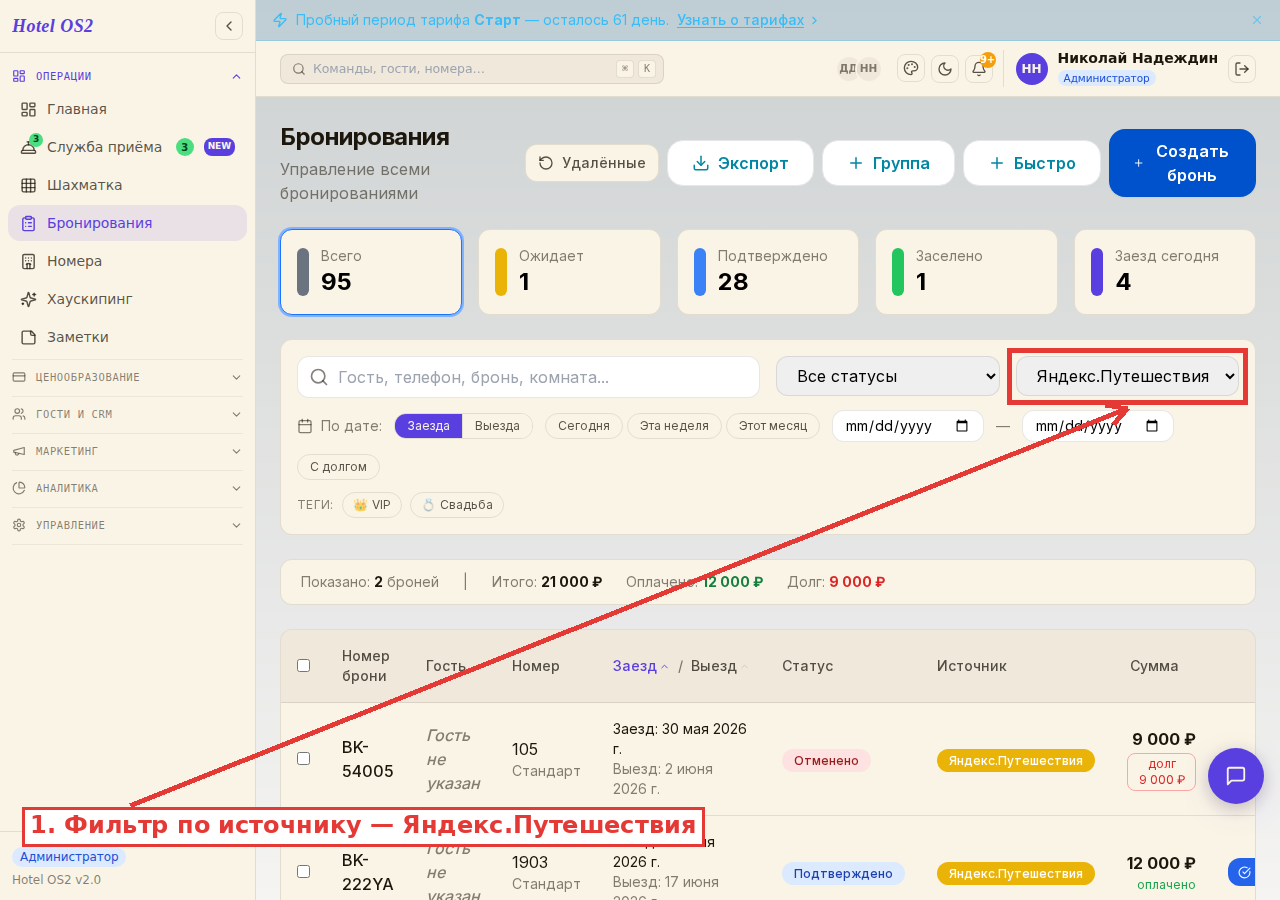Viewport: 1280px width, 900px height.
Task: Click booking number BK-54005
Action: coord(368,759)
